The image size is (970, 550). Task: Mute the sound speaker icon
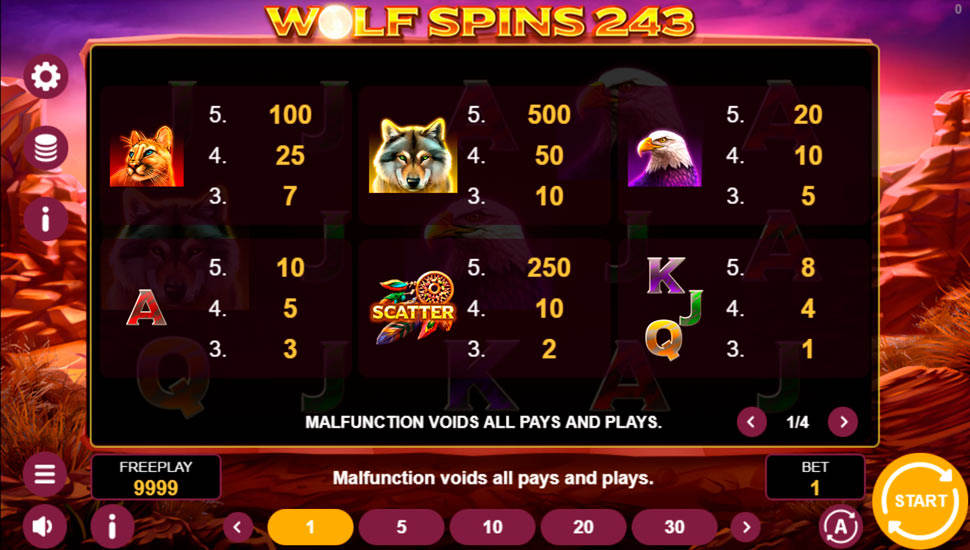(x=45, y=526)
